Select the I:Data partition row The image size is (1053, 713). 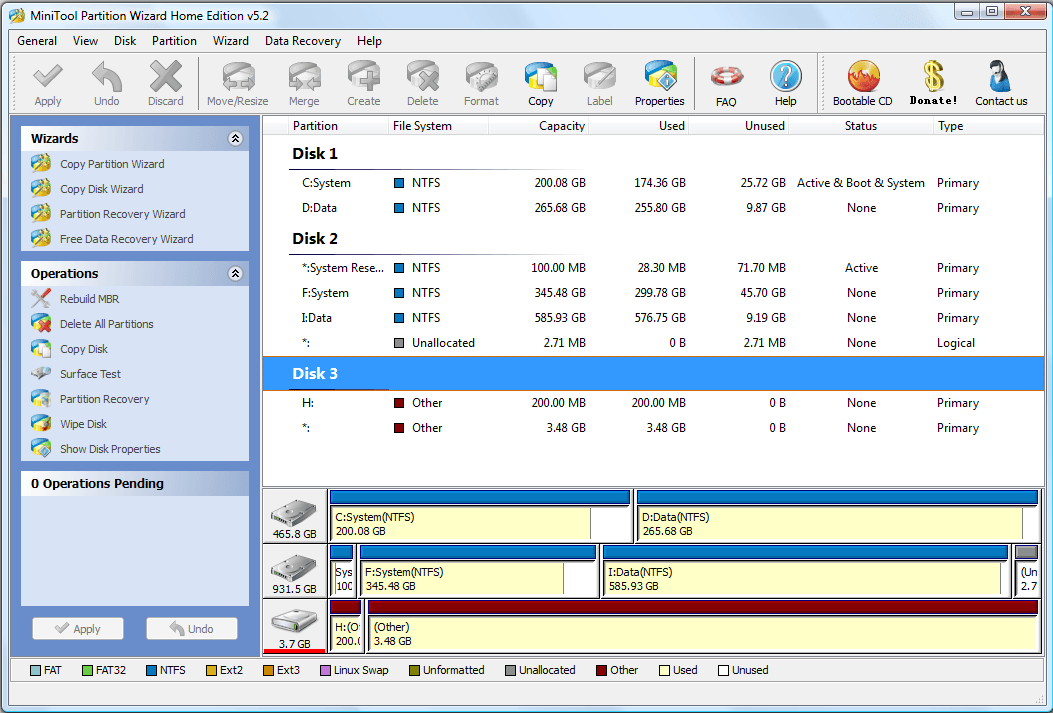click(x=653, y=318)
